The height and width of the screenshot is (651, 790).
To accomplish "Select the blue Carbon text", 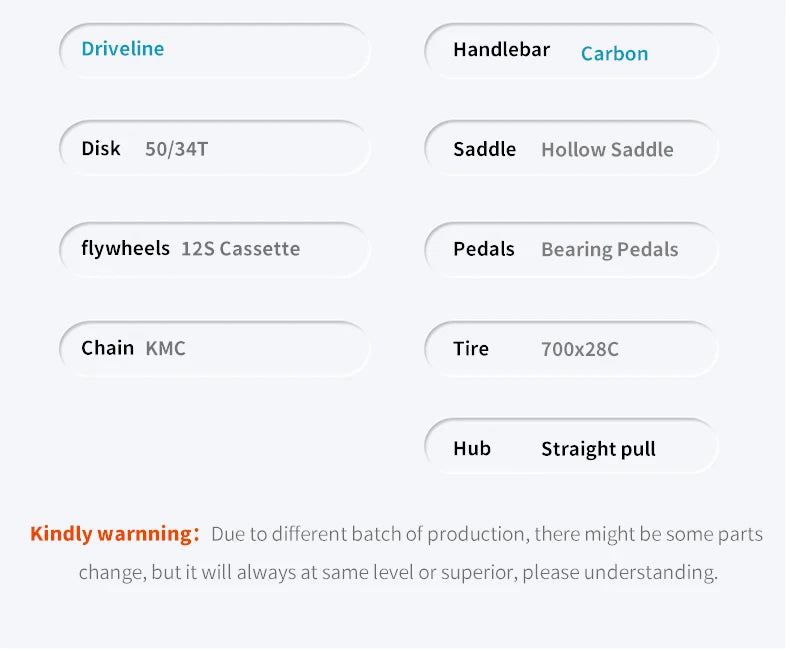I will coord(614,54).
